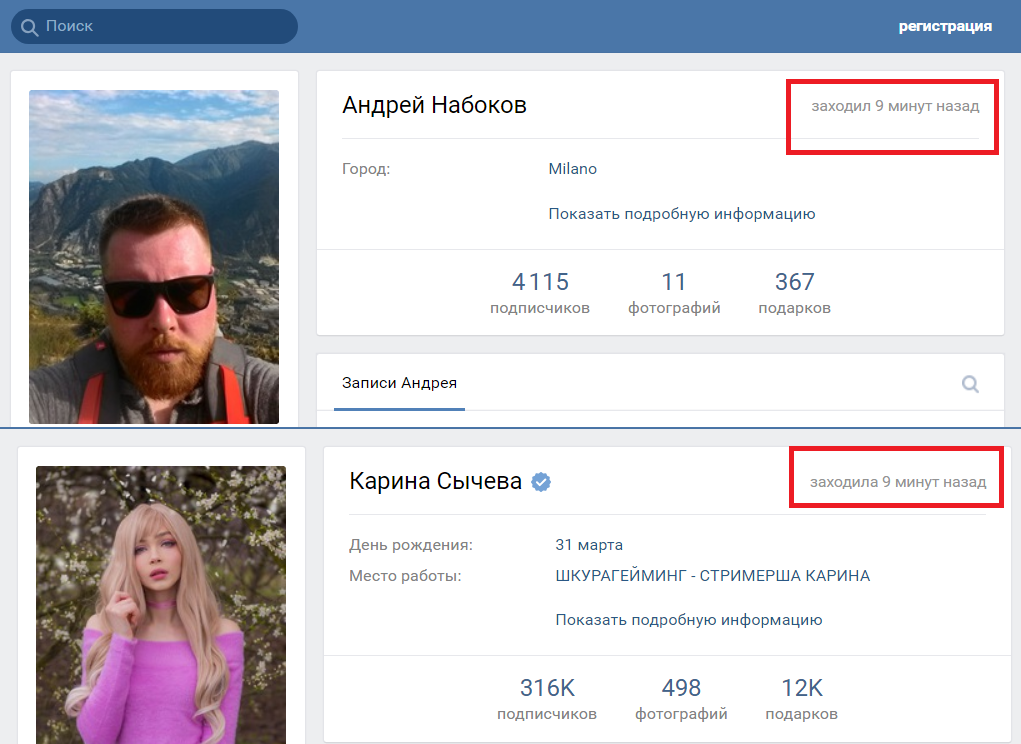
Task: Open Карина's 316K подписчиков counter
Action: 547,699
